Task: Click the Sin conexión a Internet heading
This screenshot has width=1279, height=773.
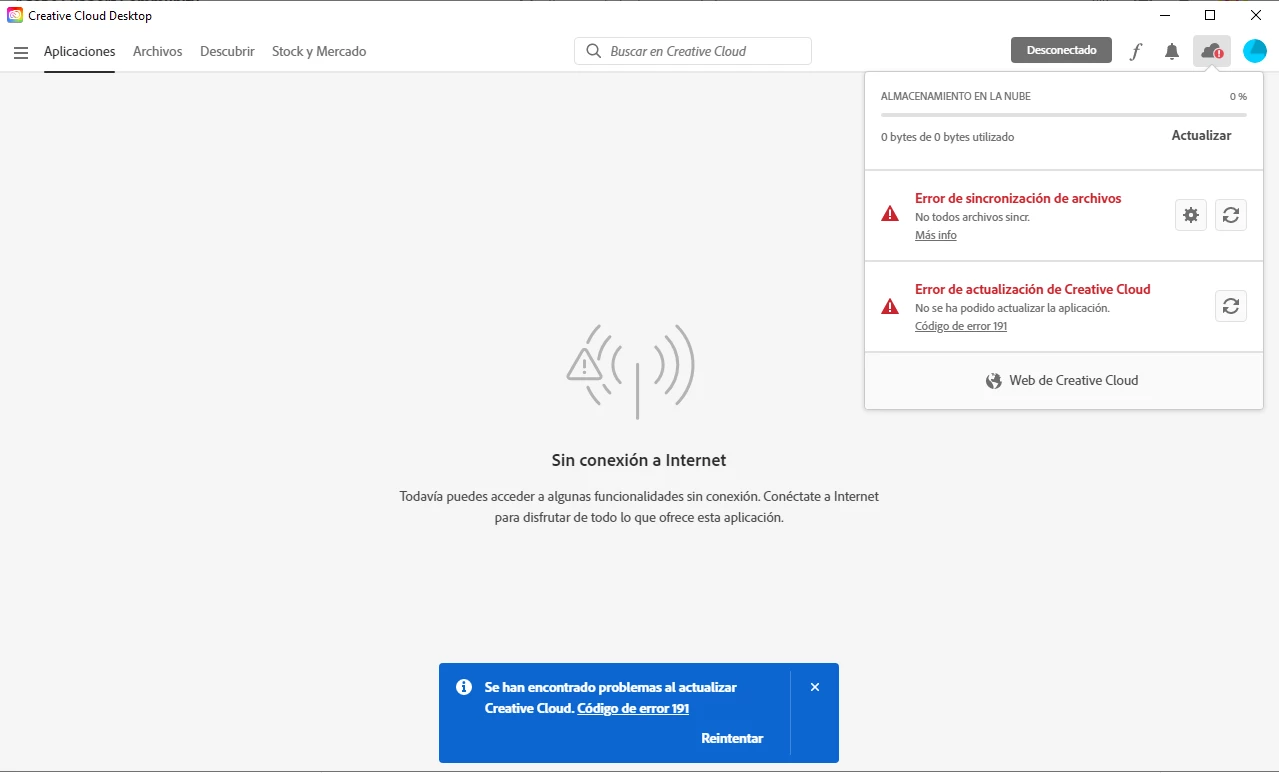Action: [639, 461]
